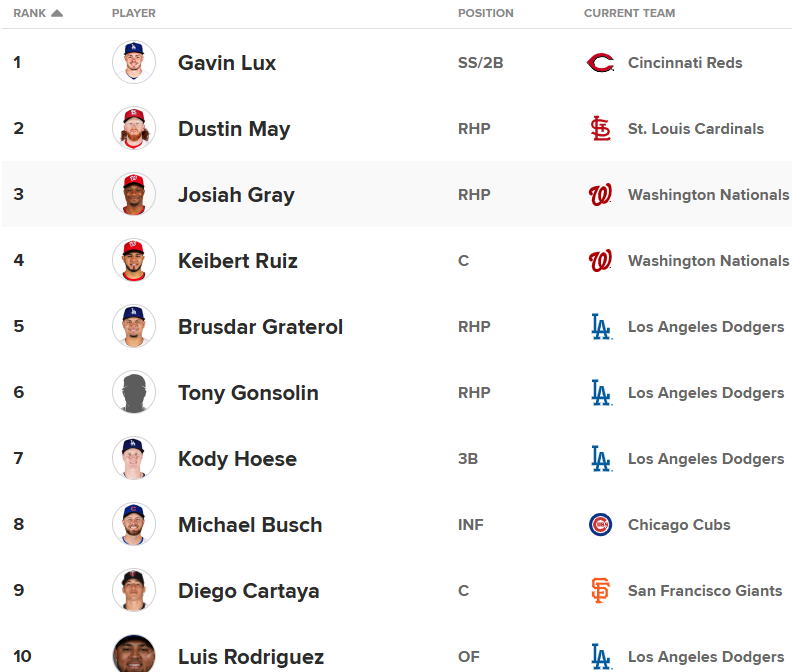
Task: Click the St. Louis Cardinals logo icon
Action: pyautogui.click(x=600, y=129)
